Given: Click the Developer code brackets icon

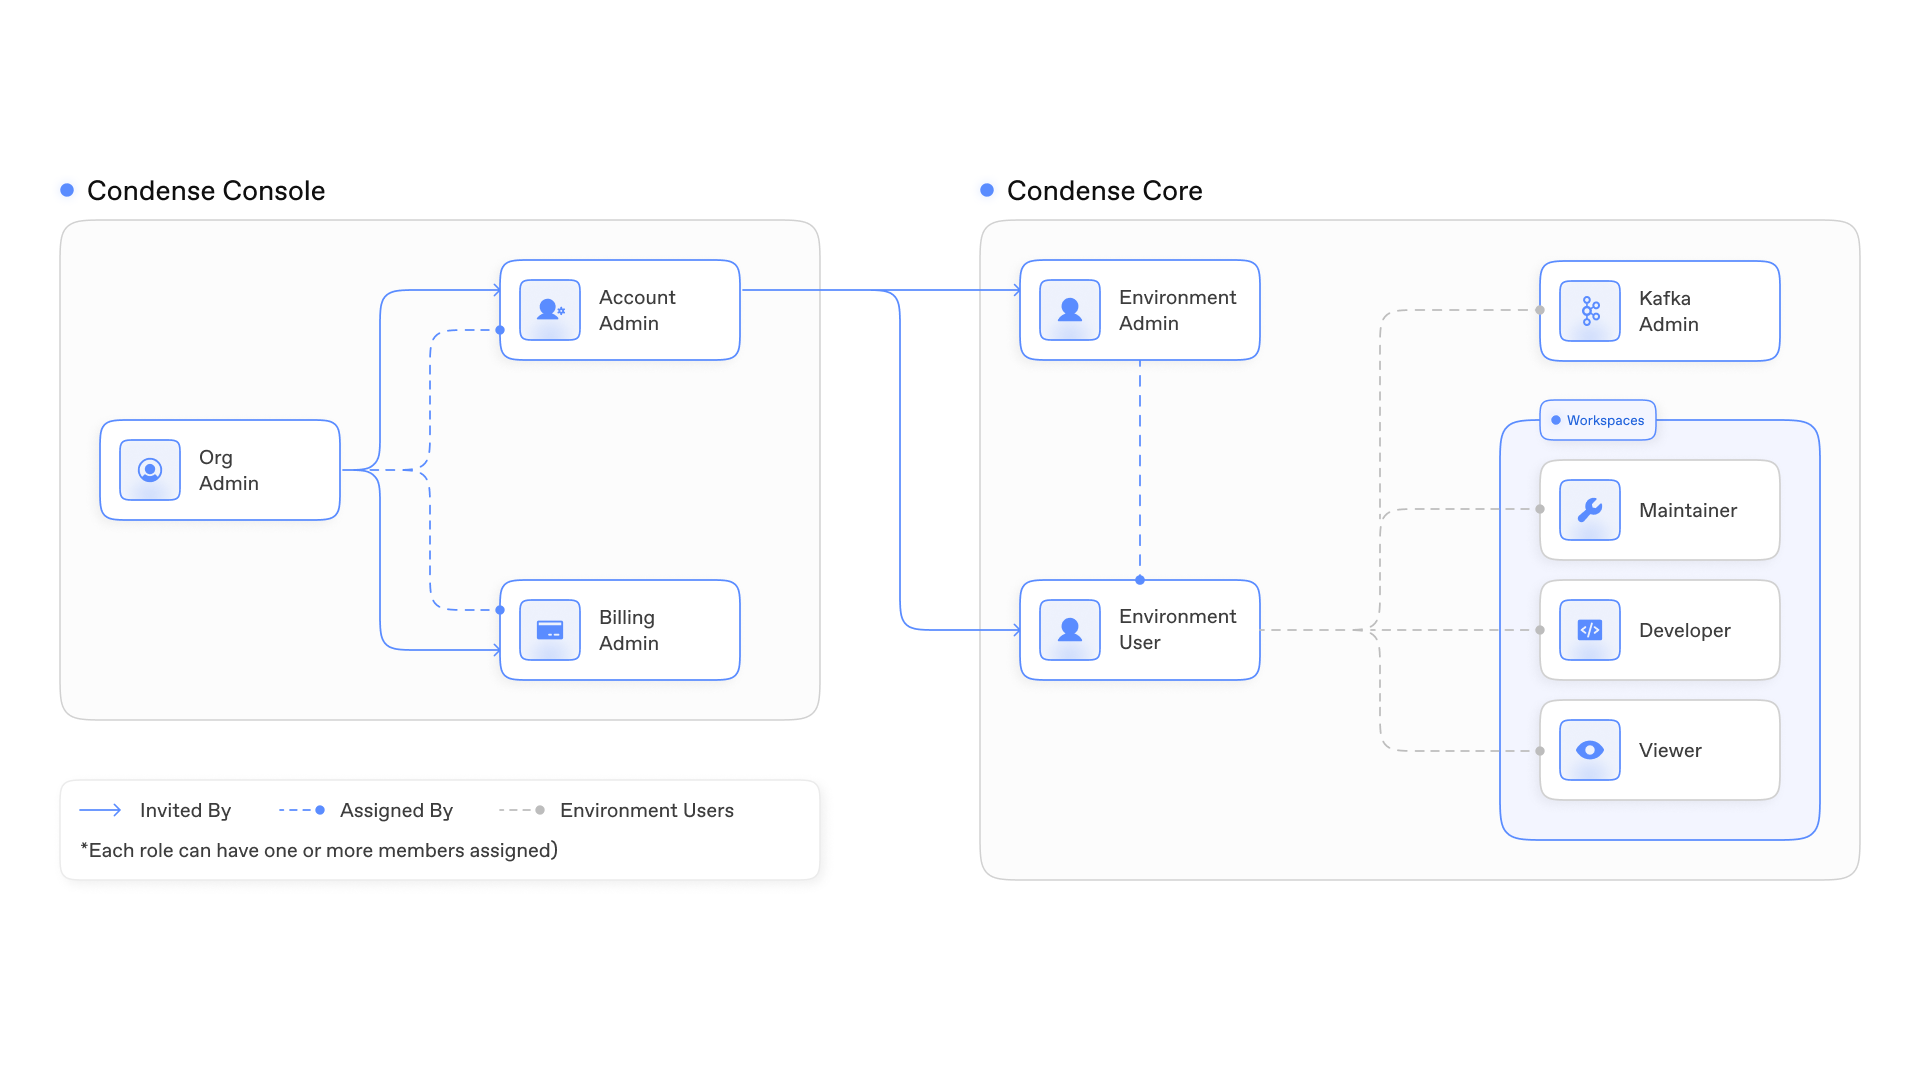Looking at the screenshot, I should click(1590, 630).
